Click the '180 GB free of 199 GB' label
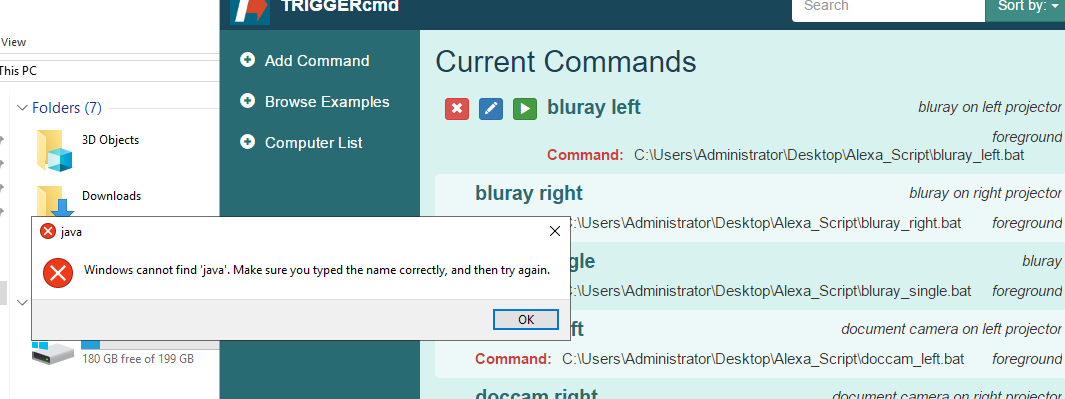Screen dimensions: 1065x399 point(138,358)
